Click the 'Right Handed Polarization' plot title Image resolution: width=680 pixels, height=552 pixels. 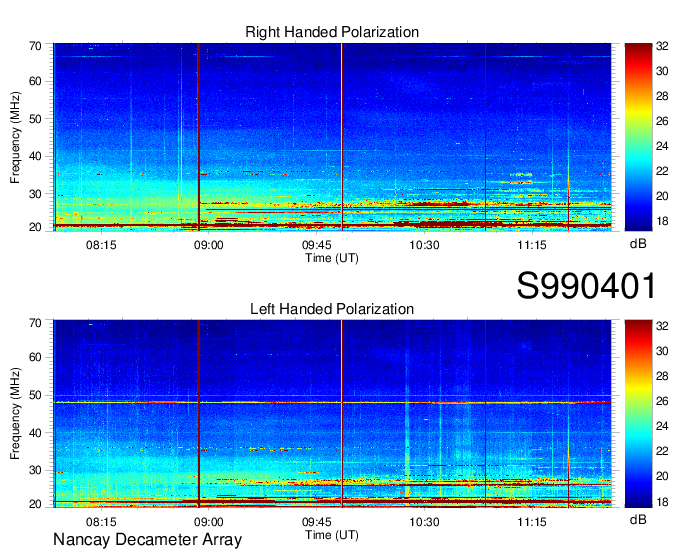(x=332, y=32)
